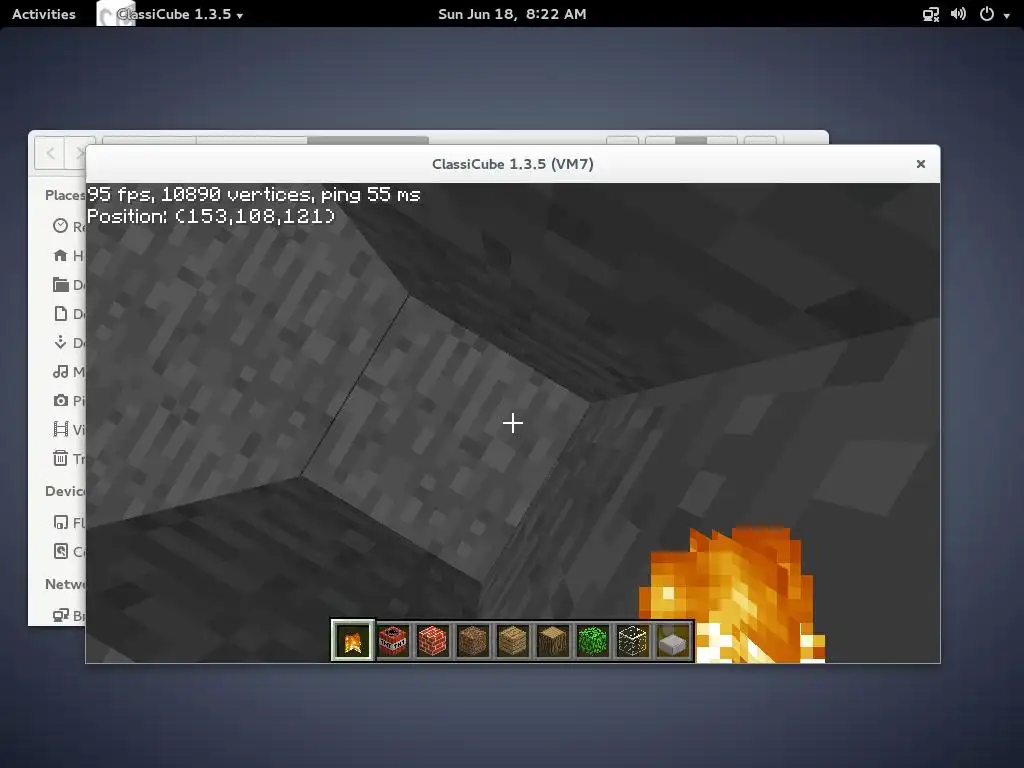
Task: Open Downloads in Files window sidebar
Action: (x=68, y=342)
